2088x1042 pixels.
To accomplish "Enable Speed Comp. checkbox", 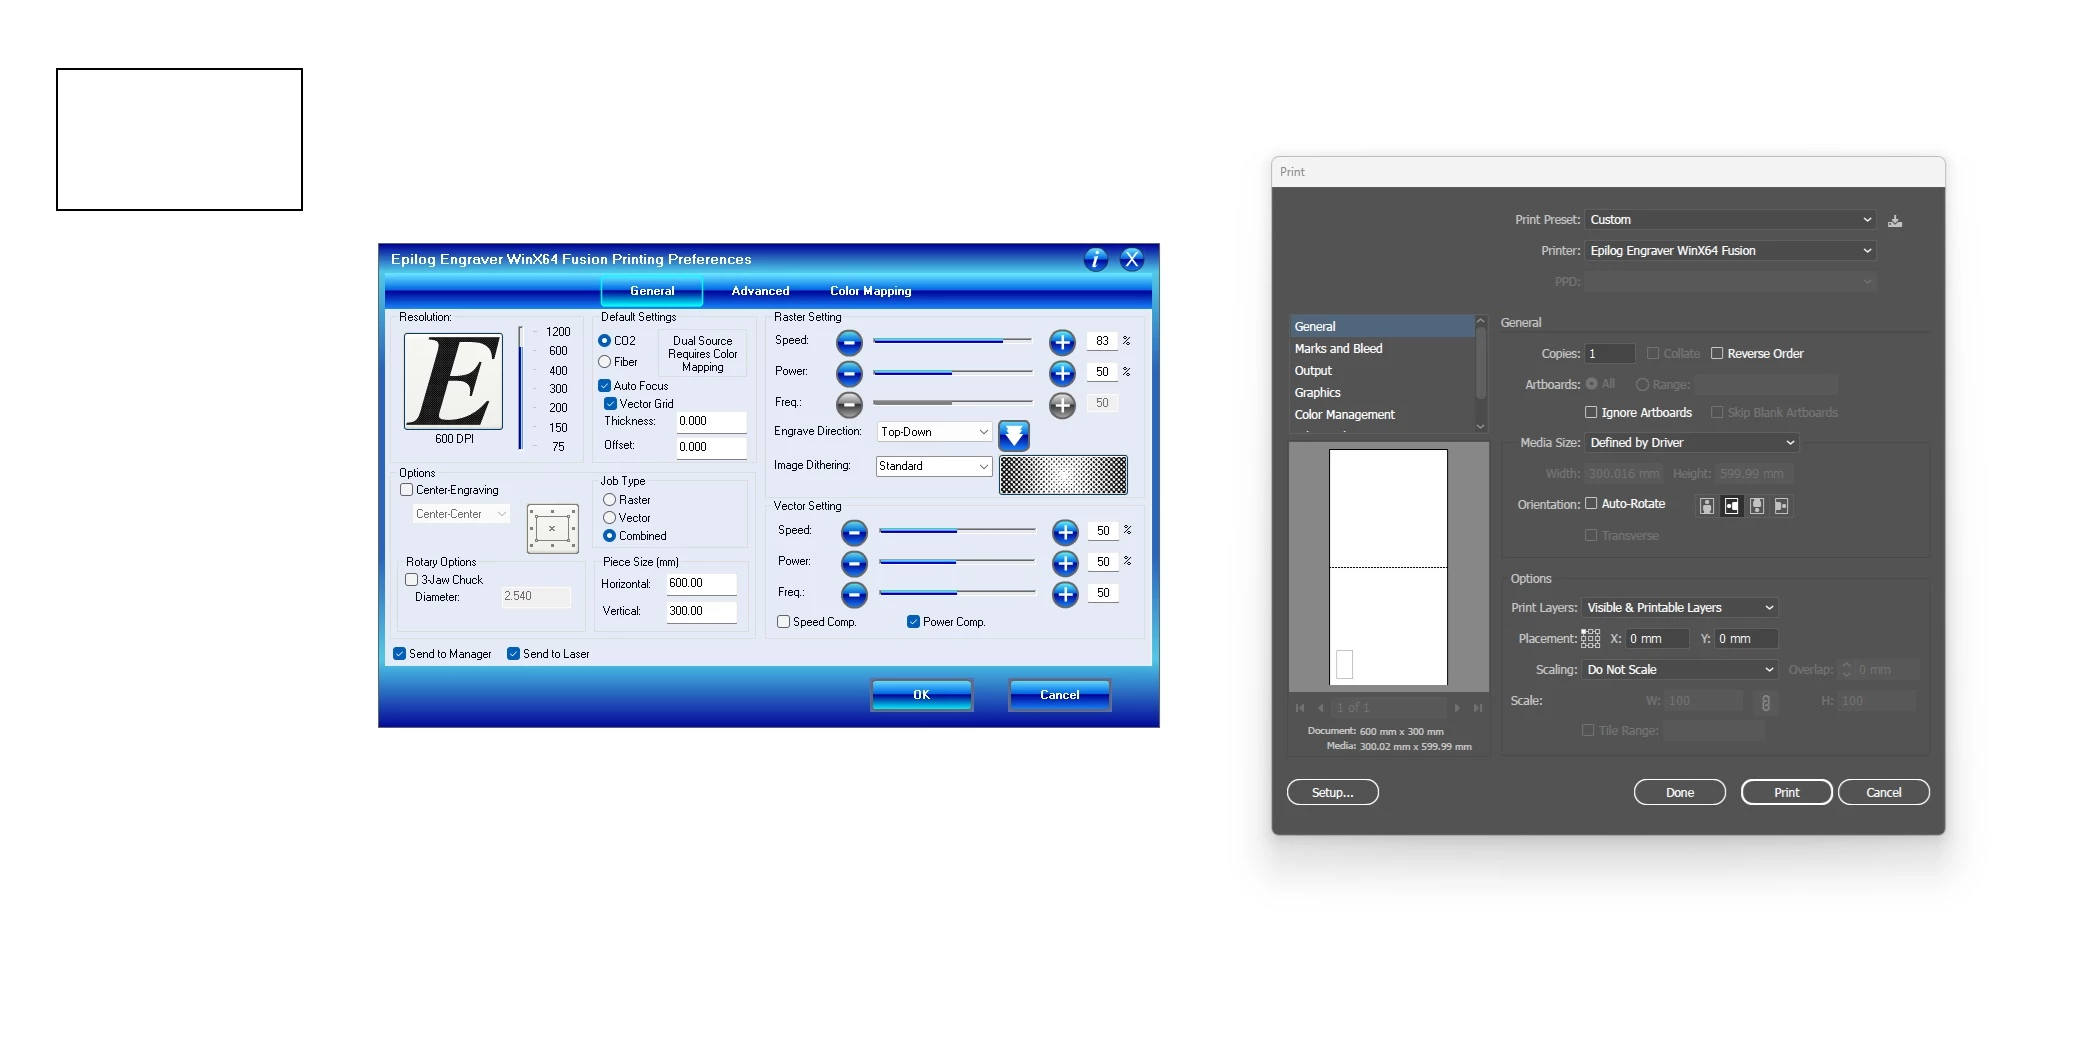I will click(784, 622).
